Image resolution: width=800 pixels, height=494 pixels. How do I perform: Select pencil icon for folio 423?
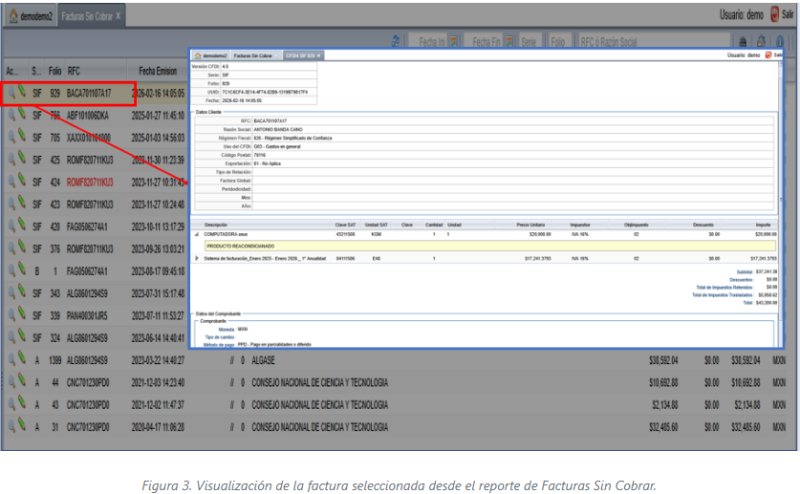tap(21, 203)
